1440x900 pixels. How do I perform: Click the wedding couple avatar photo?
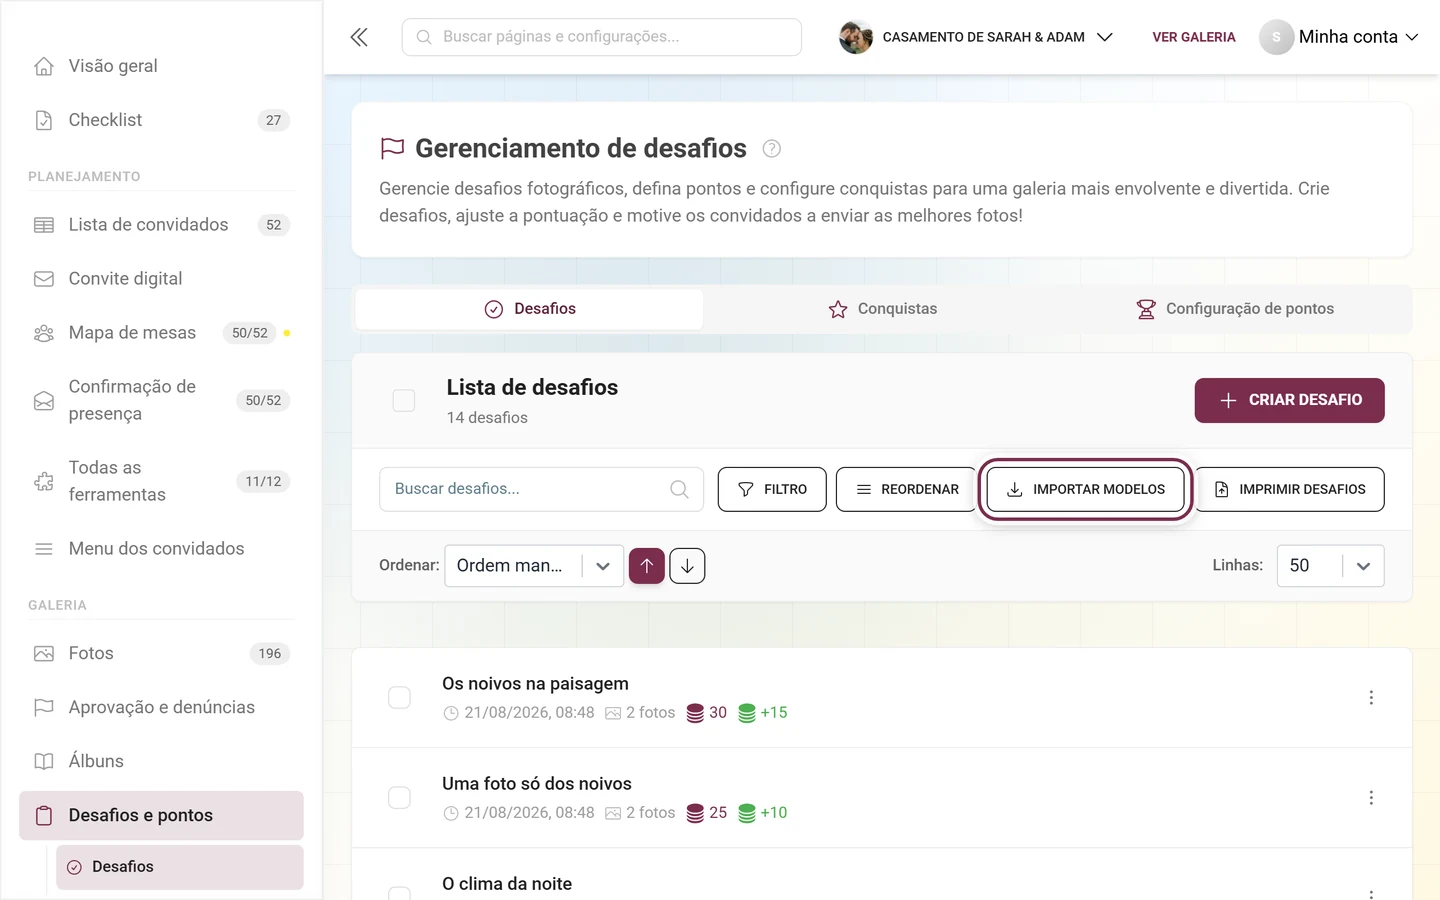click(x=856, y=37)
